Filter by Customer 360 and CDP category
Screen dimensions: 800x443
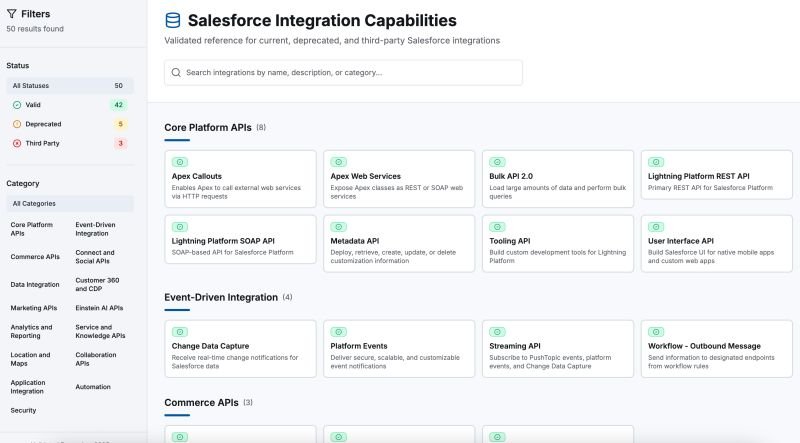coord(97,284)
